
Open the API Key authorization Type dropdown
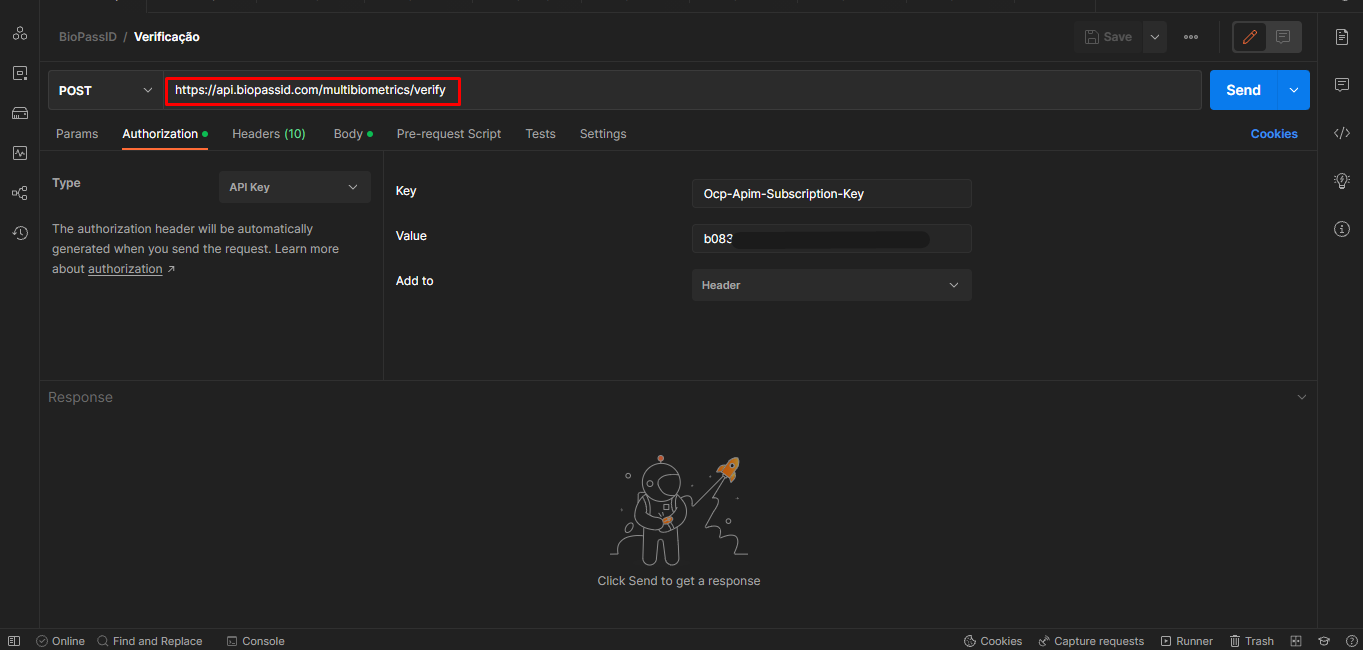click(294, 187)
